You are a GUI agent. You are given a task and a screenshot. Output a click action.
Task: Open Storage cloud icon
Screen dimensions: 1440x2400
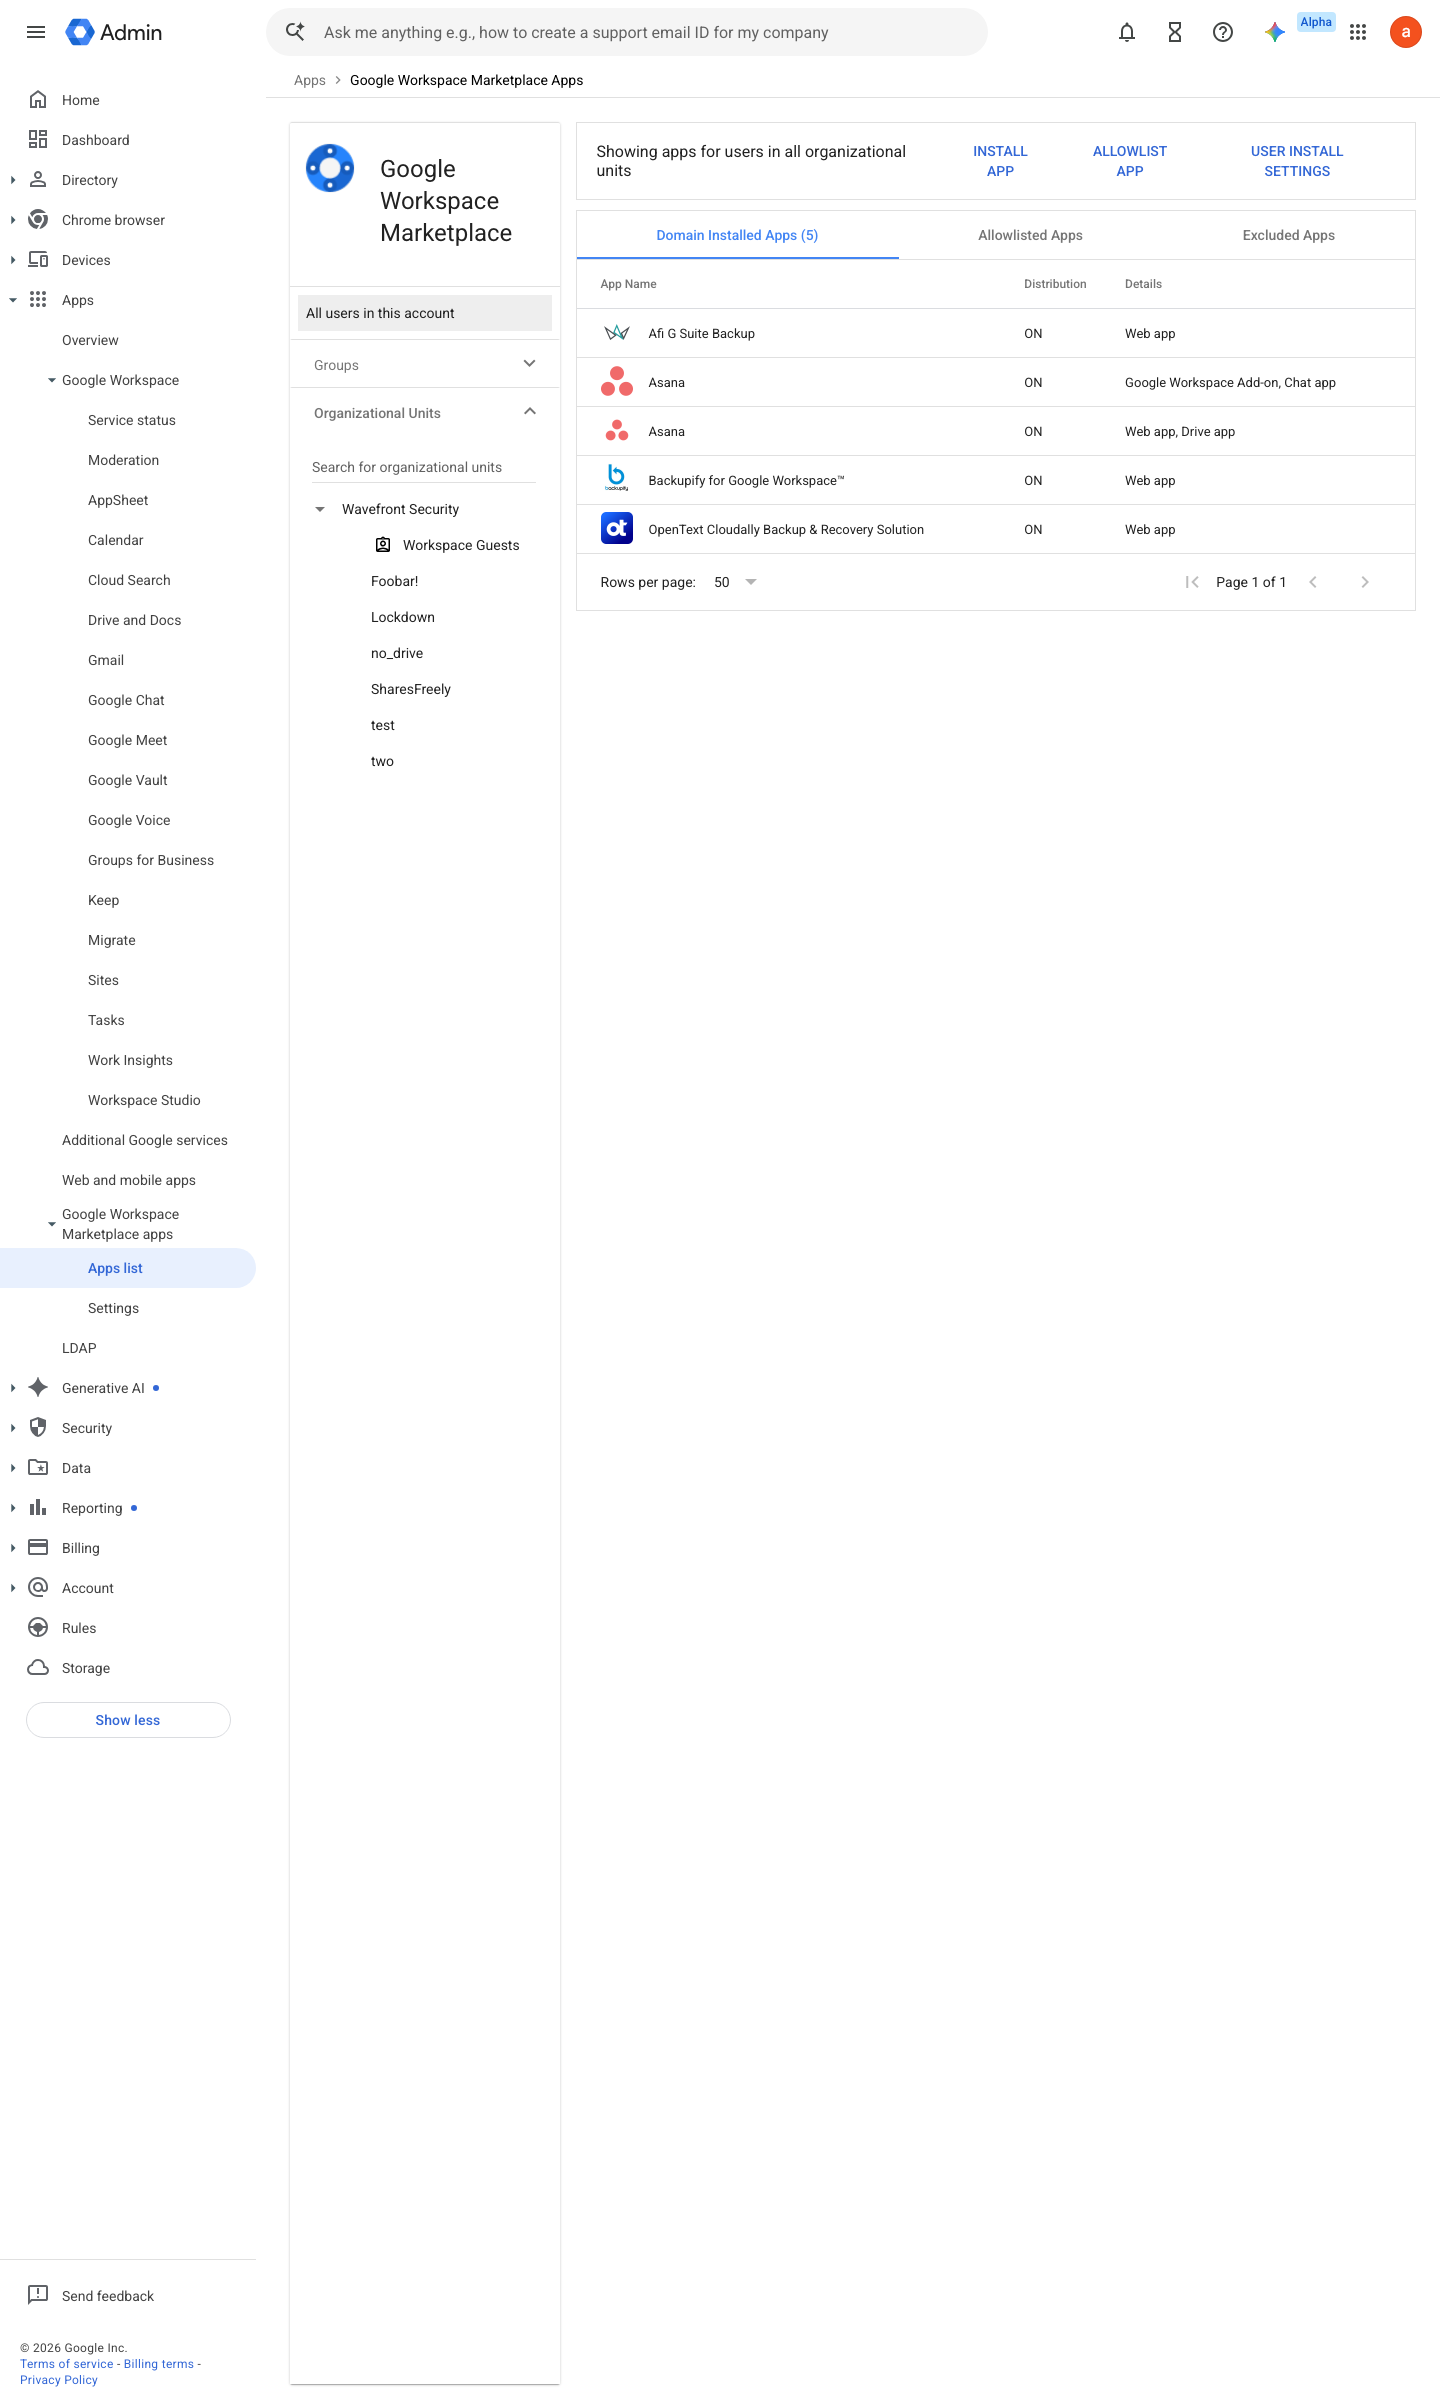point(38,1668)
